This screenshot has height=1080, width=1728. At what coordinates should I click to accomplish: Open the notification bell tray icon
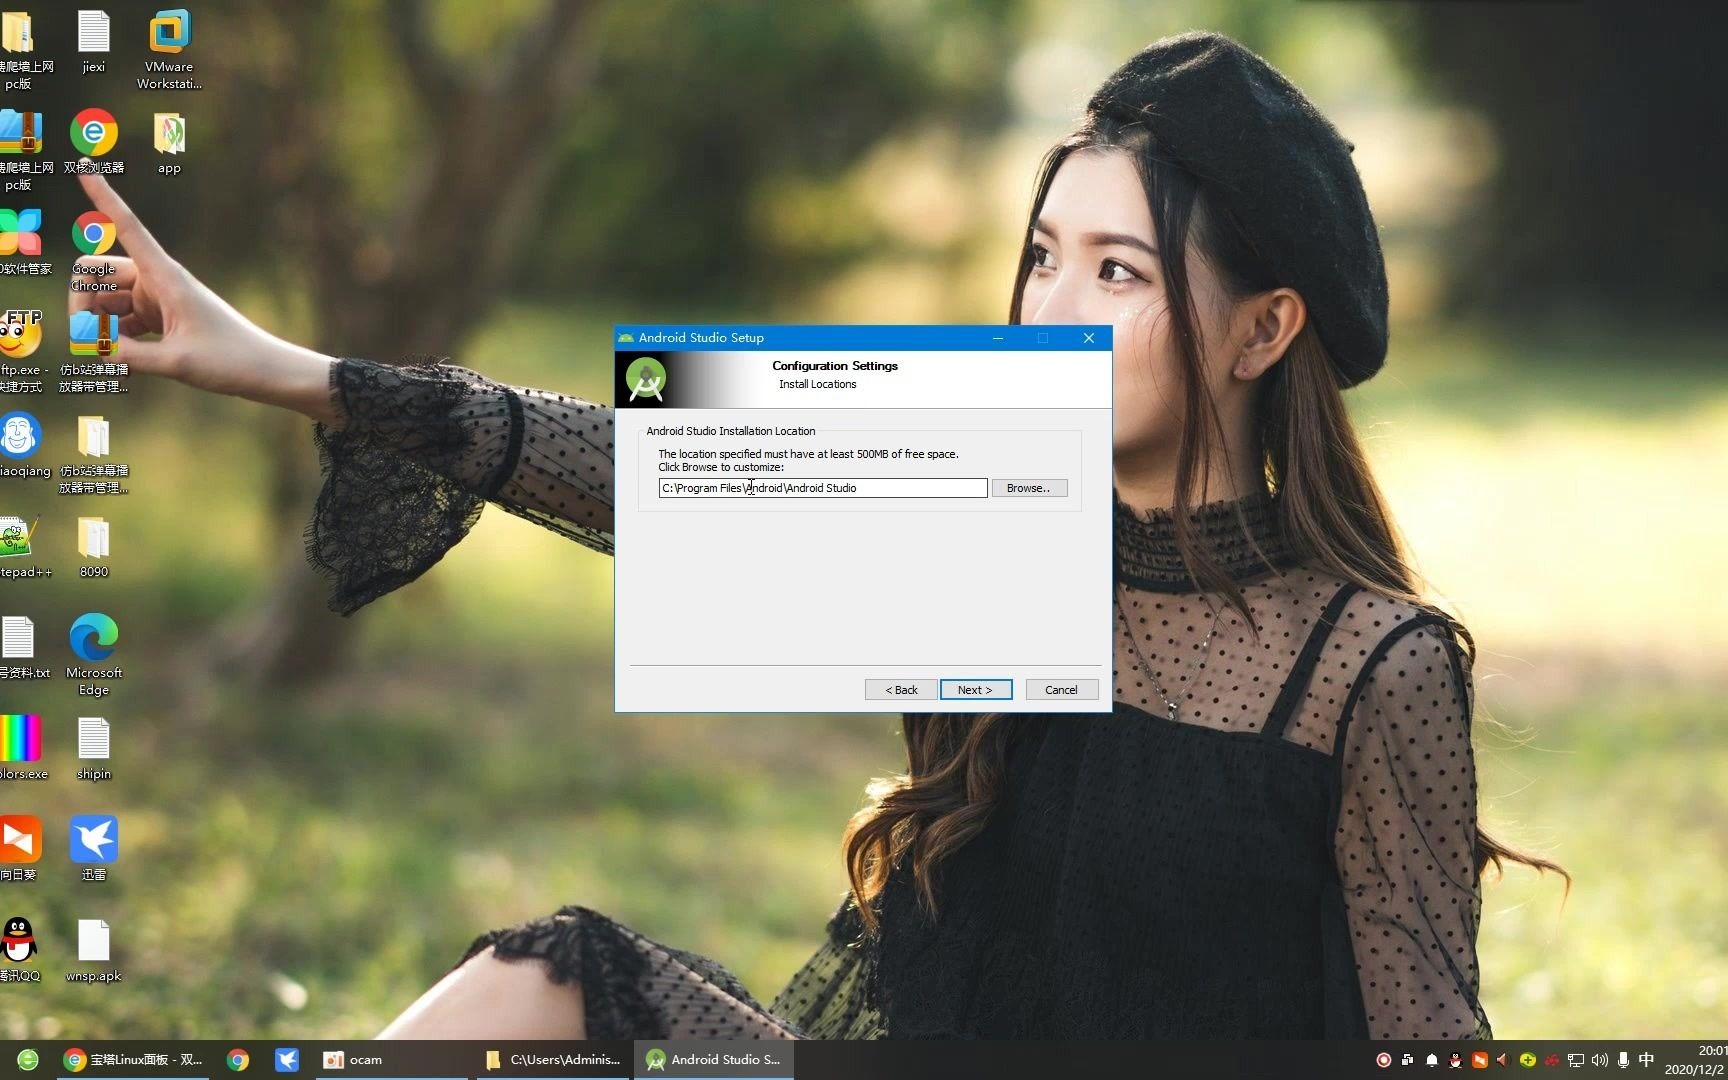[x=1432, y=1060]
